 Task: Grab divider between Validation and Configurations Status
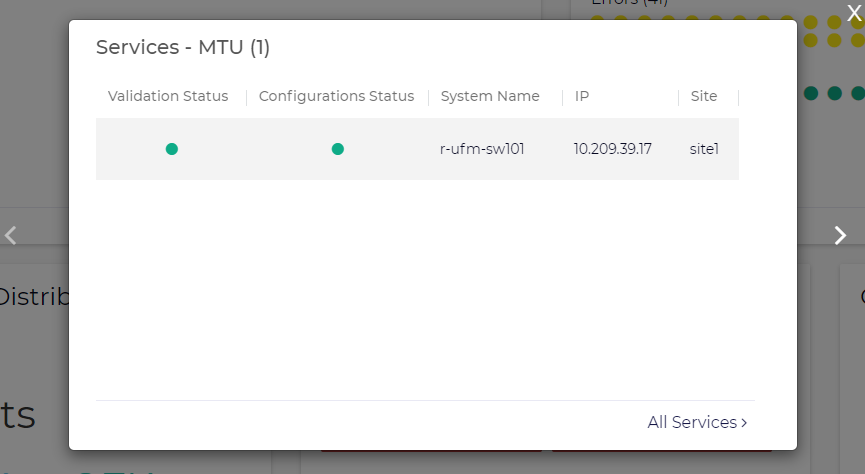(246, 97)
